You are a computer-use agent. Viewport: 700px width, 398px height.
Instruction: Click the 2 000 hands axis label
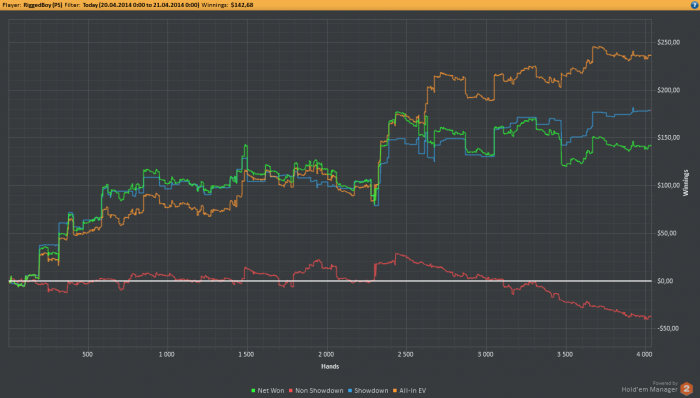(326, 354)
